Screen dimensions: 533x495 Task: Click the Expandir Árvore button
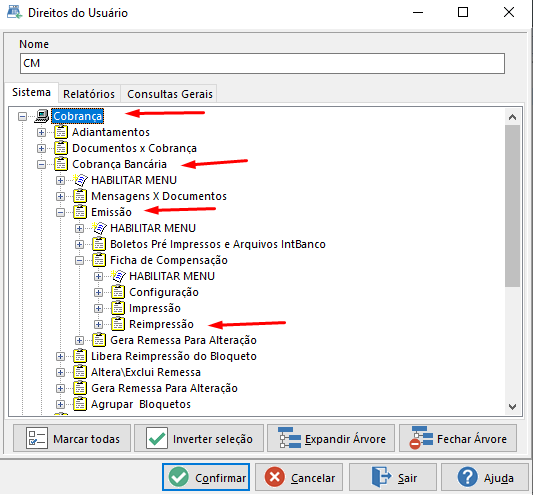[331, 438]
